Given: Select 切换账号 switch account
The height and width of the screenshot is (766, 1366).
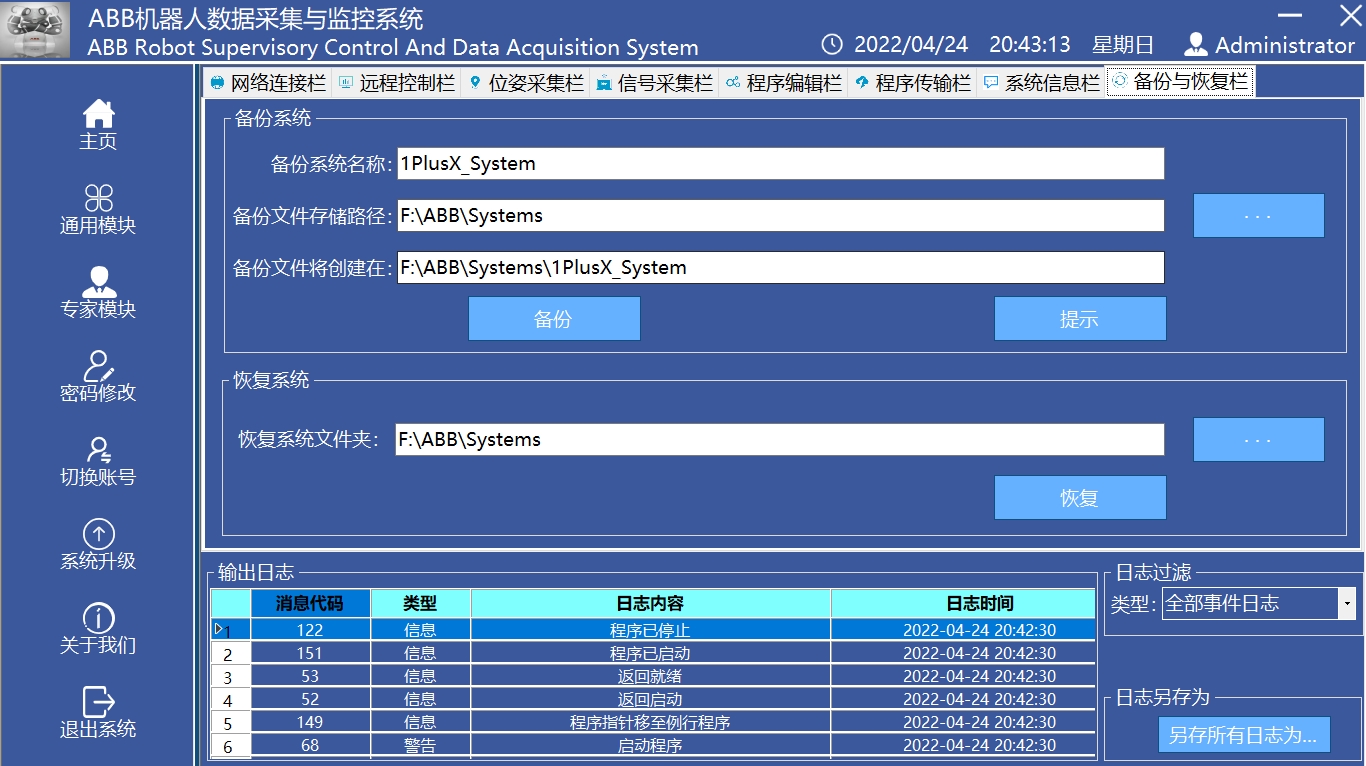Looking at the screenshot, I should pyautogui.click(x=98, y=461).
